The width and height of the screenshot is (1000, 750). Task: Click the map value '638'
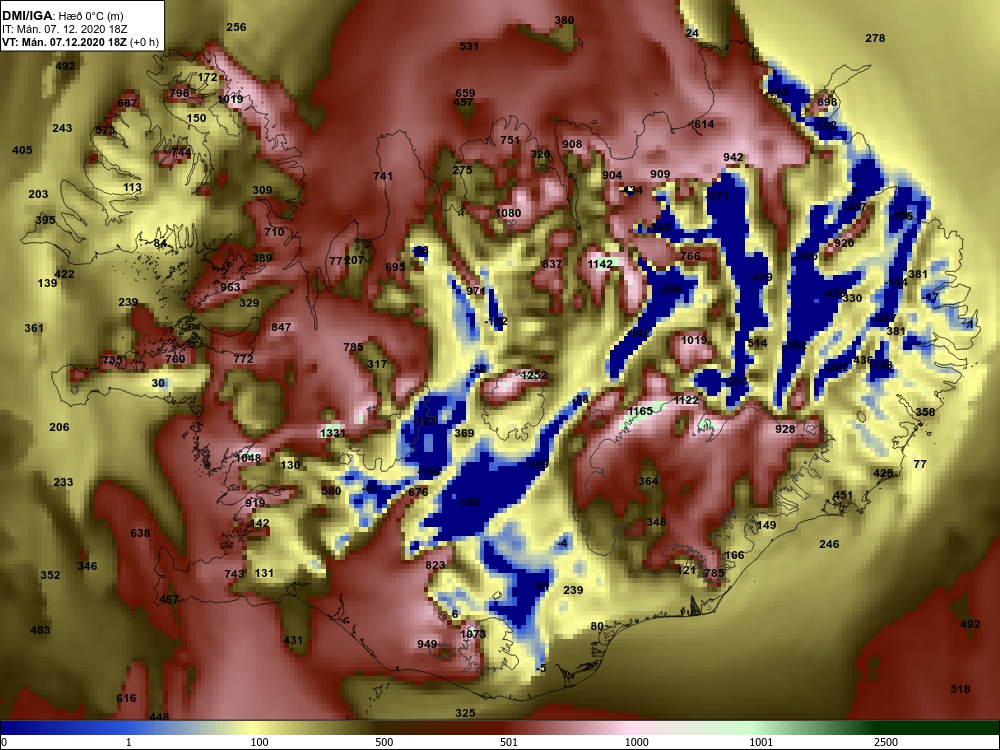[140, 533]
